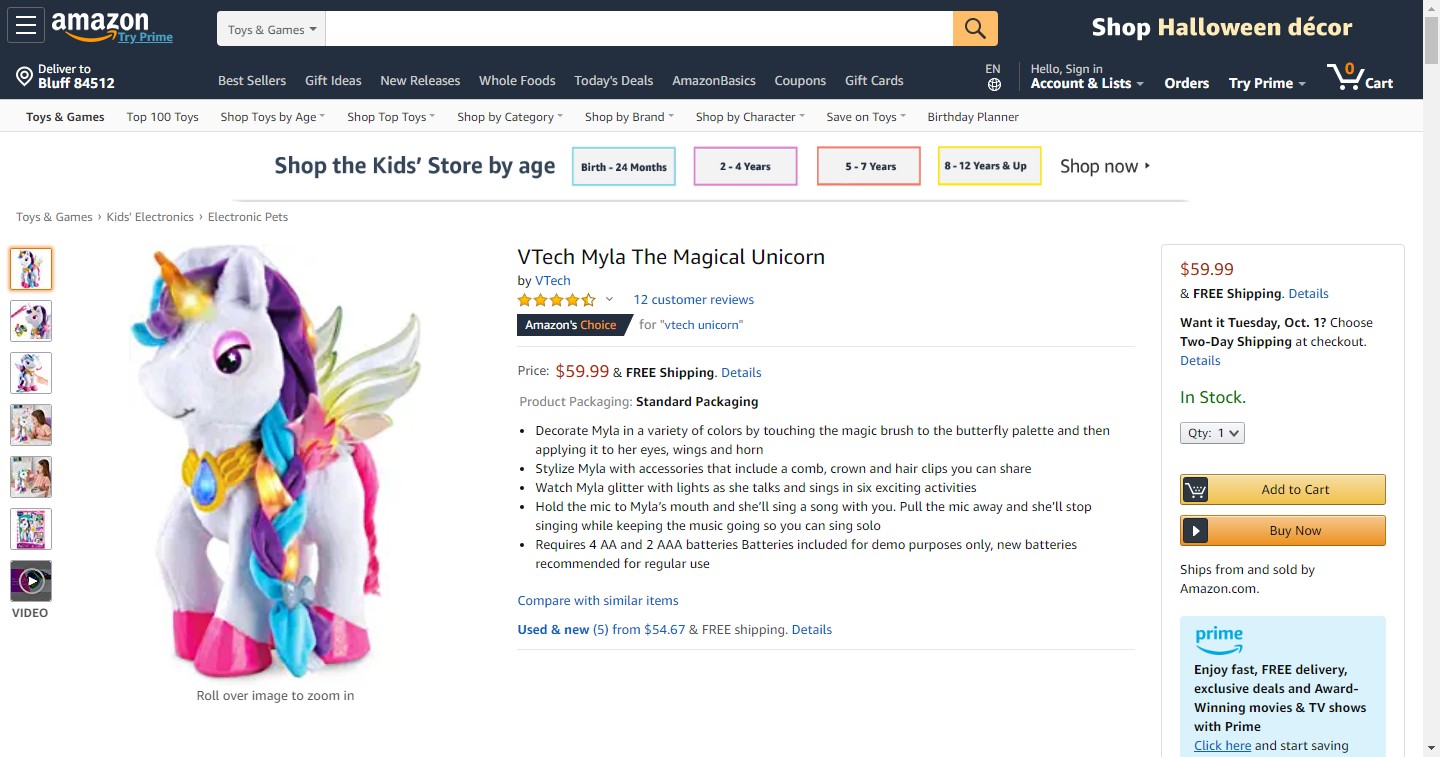Click the star rating icons
Image resolution: width=1440 pixels, height=757 pixels.
coord(556,300)
